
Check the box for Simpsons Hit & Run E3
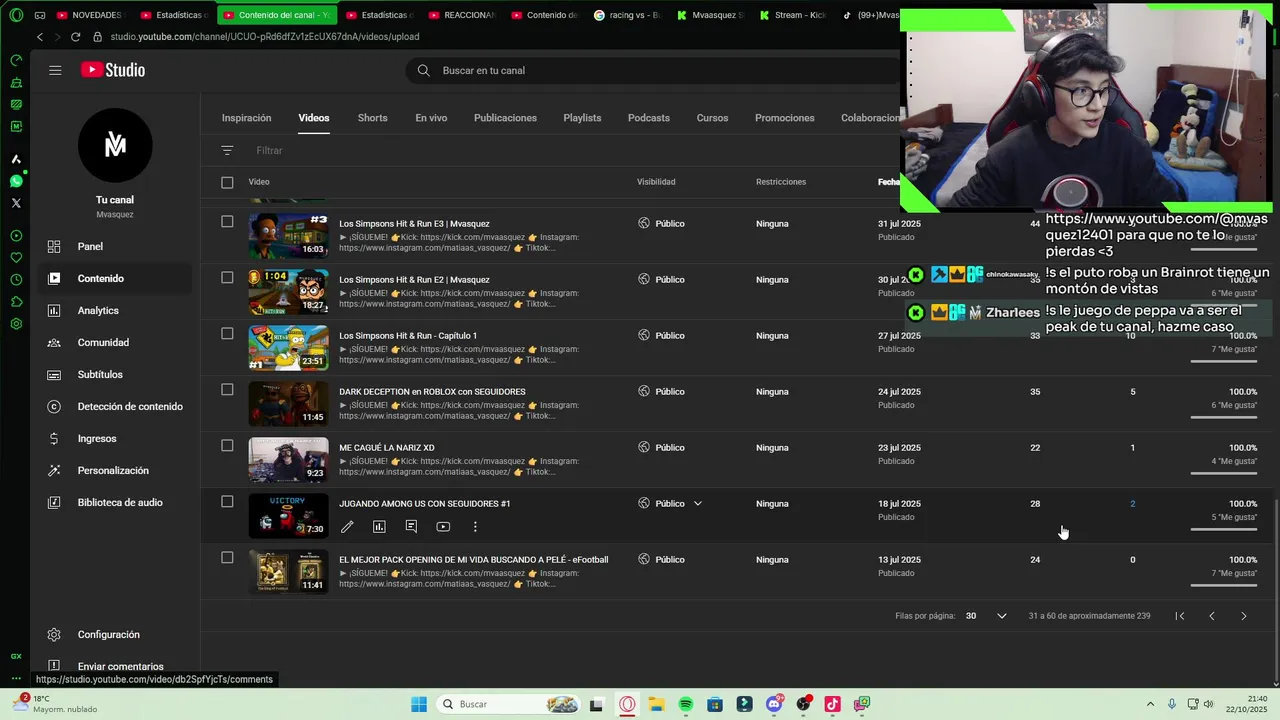click(x=227, y=222)
